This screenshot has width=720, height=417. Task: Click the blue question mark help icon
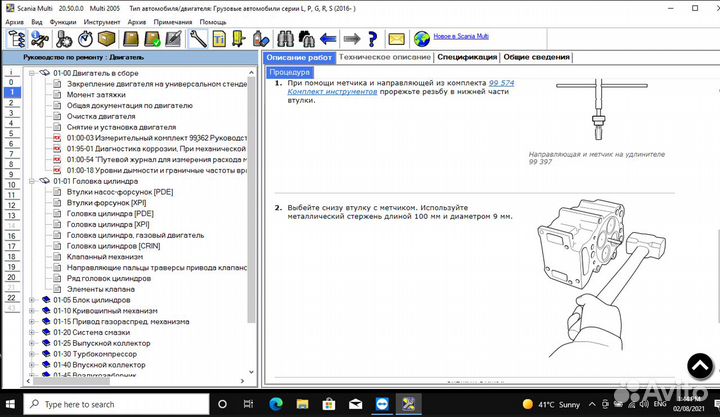(x=372, y=39)
